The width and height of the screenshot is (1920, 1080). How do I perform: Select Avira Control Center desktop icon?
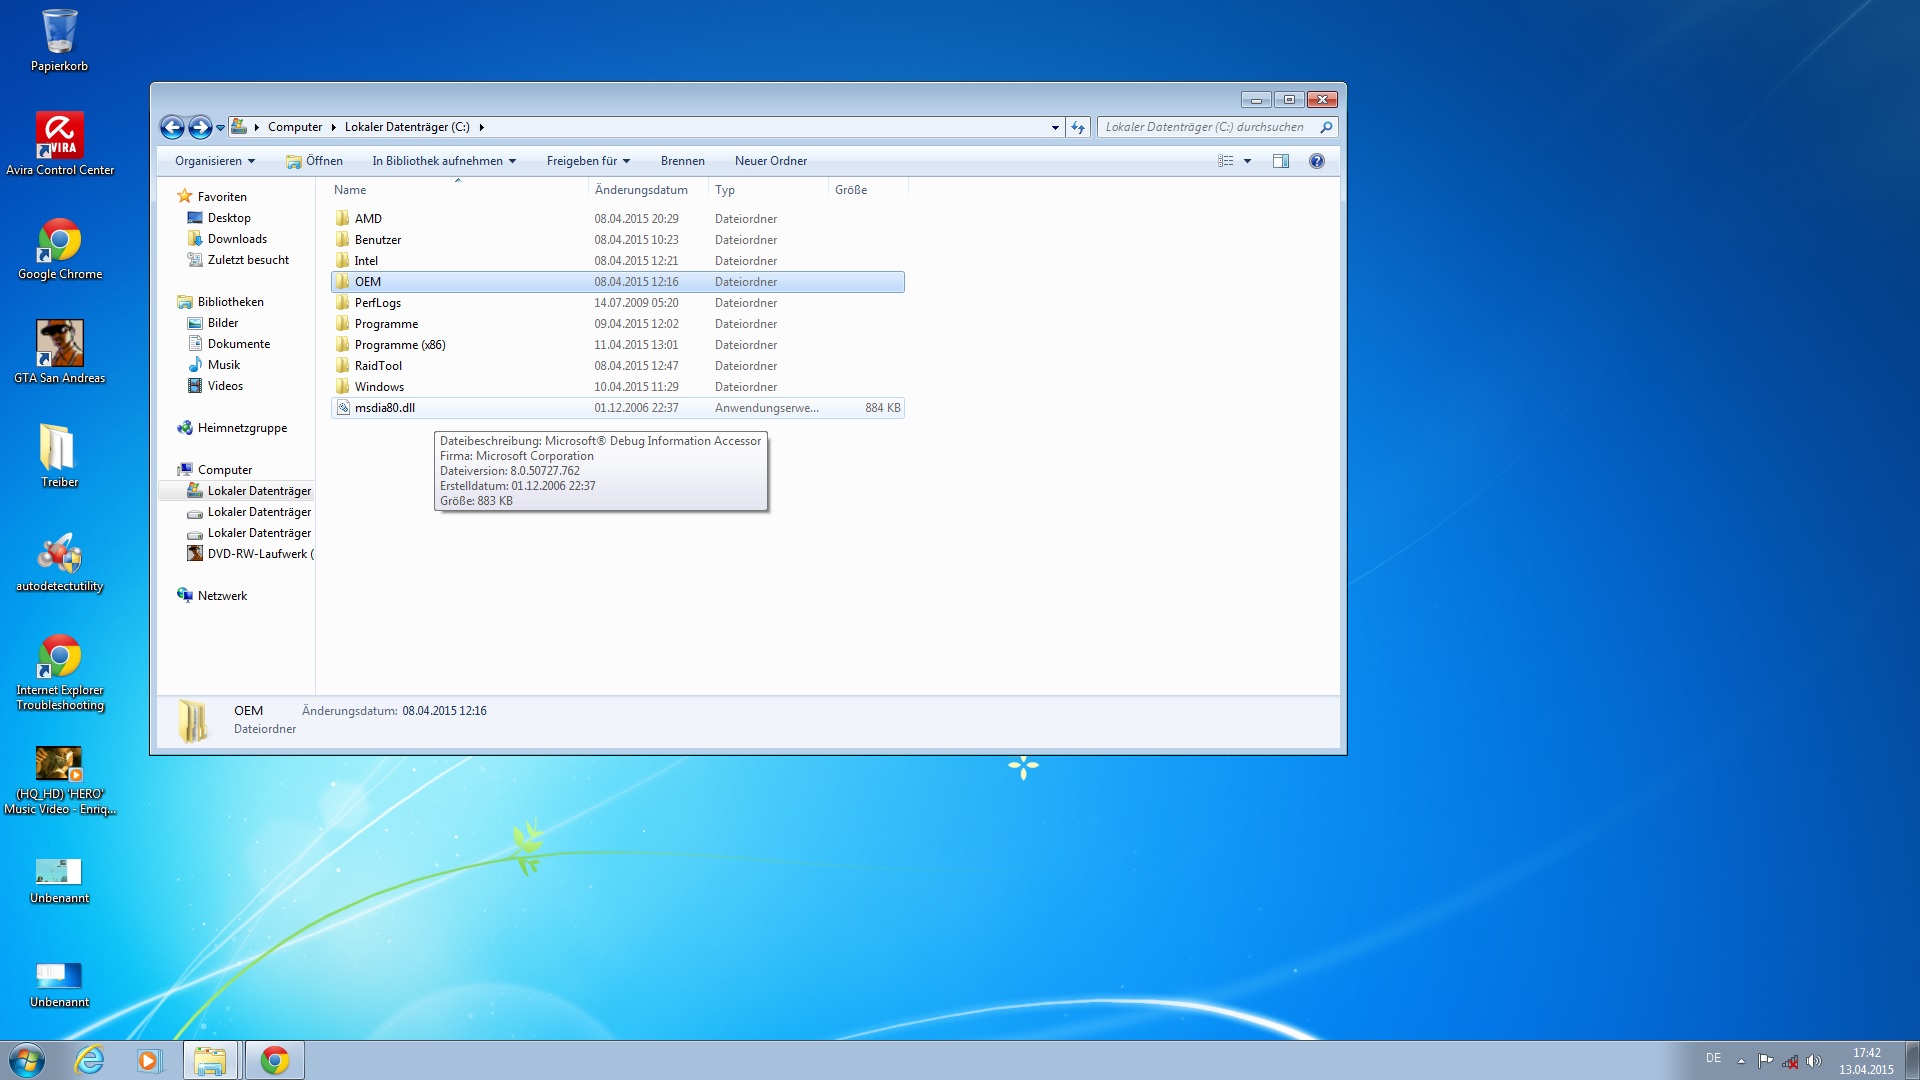60,145
